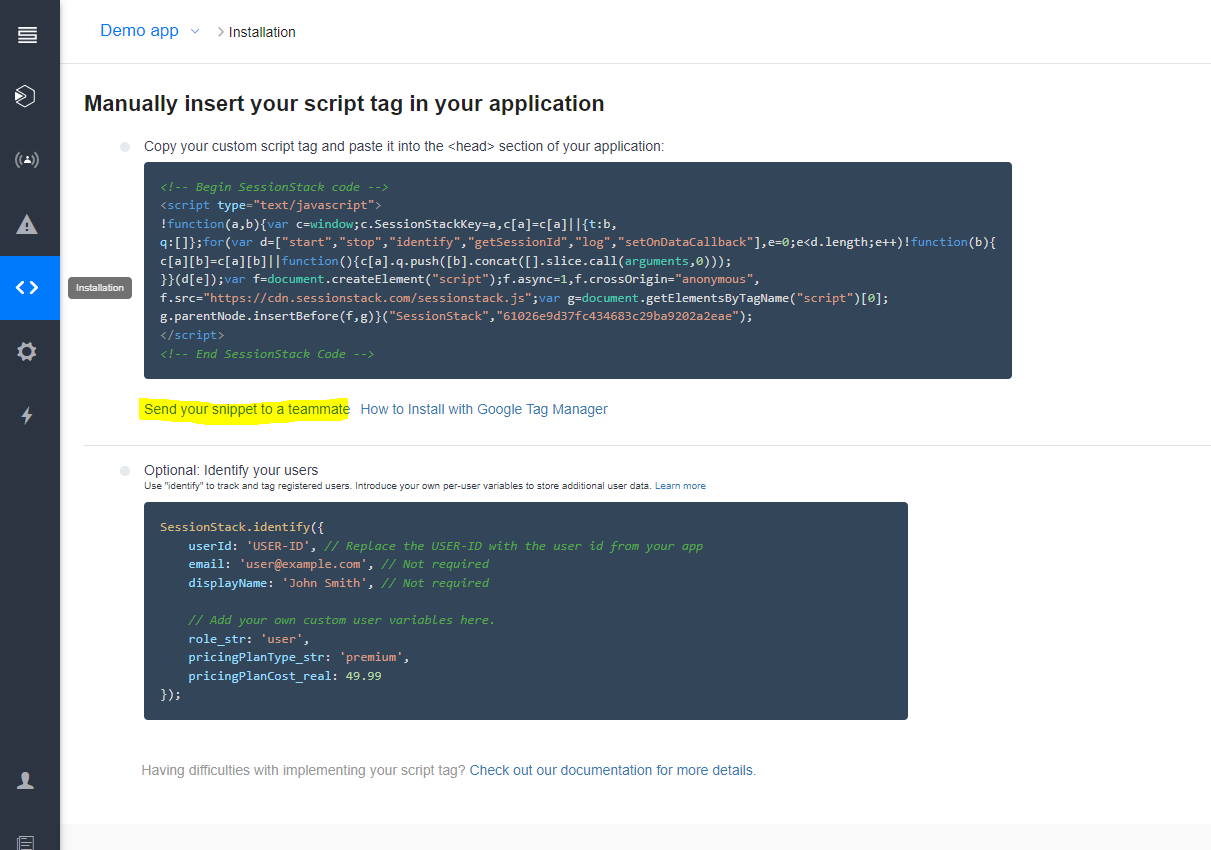
Task: Open the hamburger menu icon in the sidebar
Action: click(27, 36)
